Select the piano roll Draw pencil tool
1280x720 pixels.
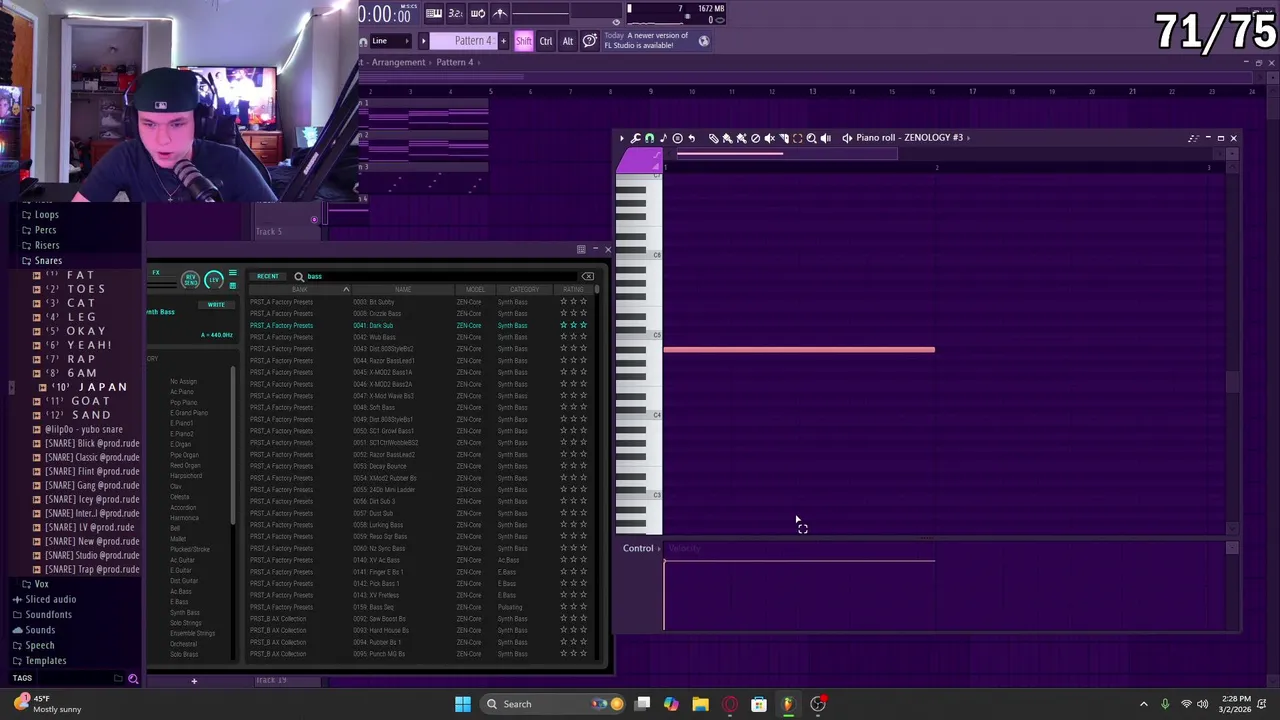(x=713, y=138)
